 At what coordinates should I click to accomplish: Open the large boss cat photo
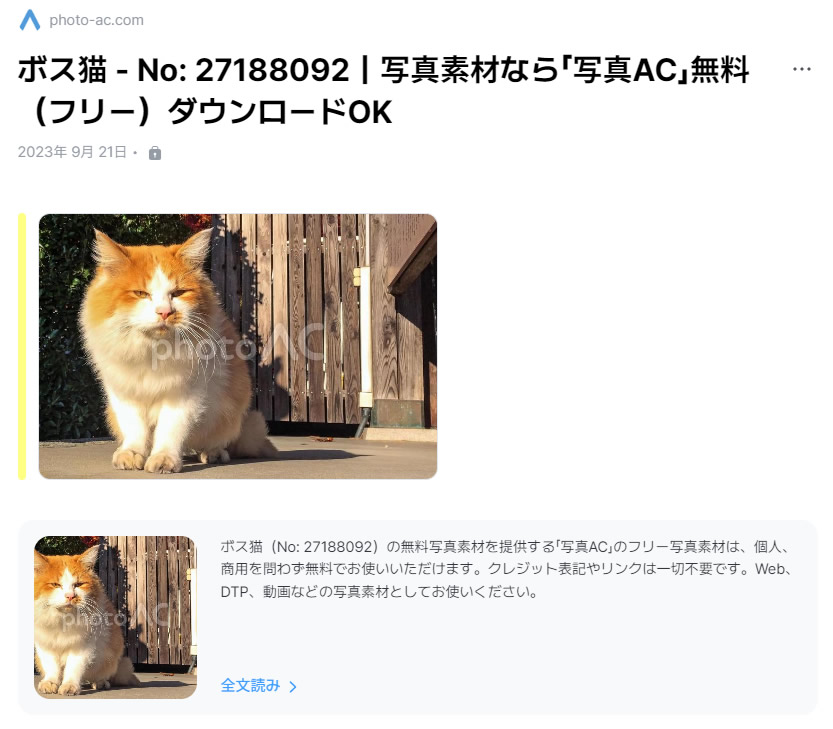(238, 346)
